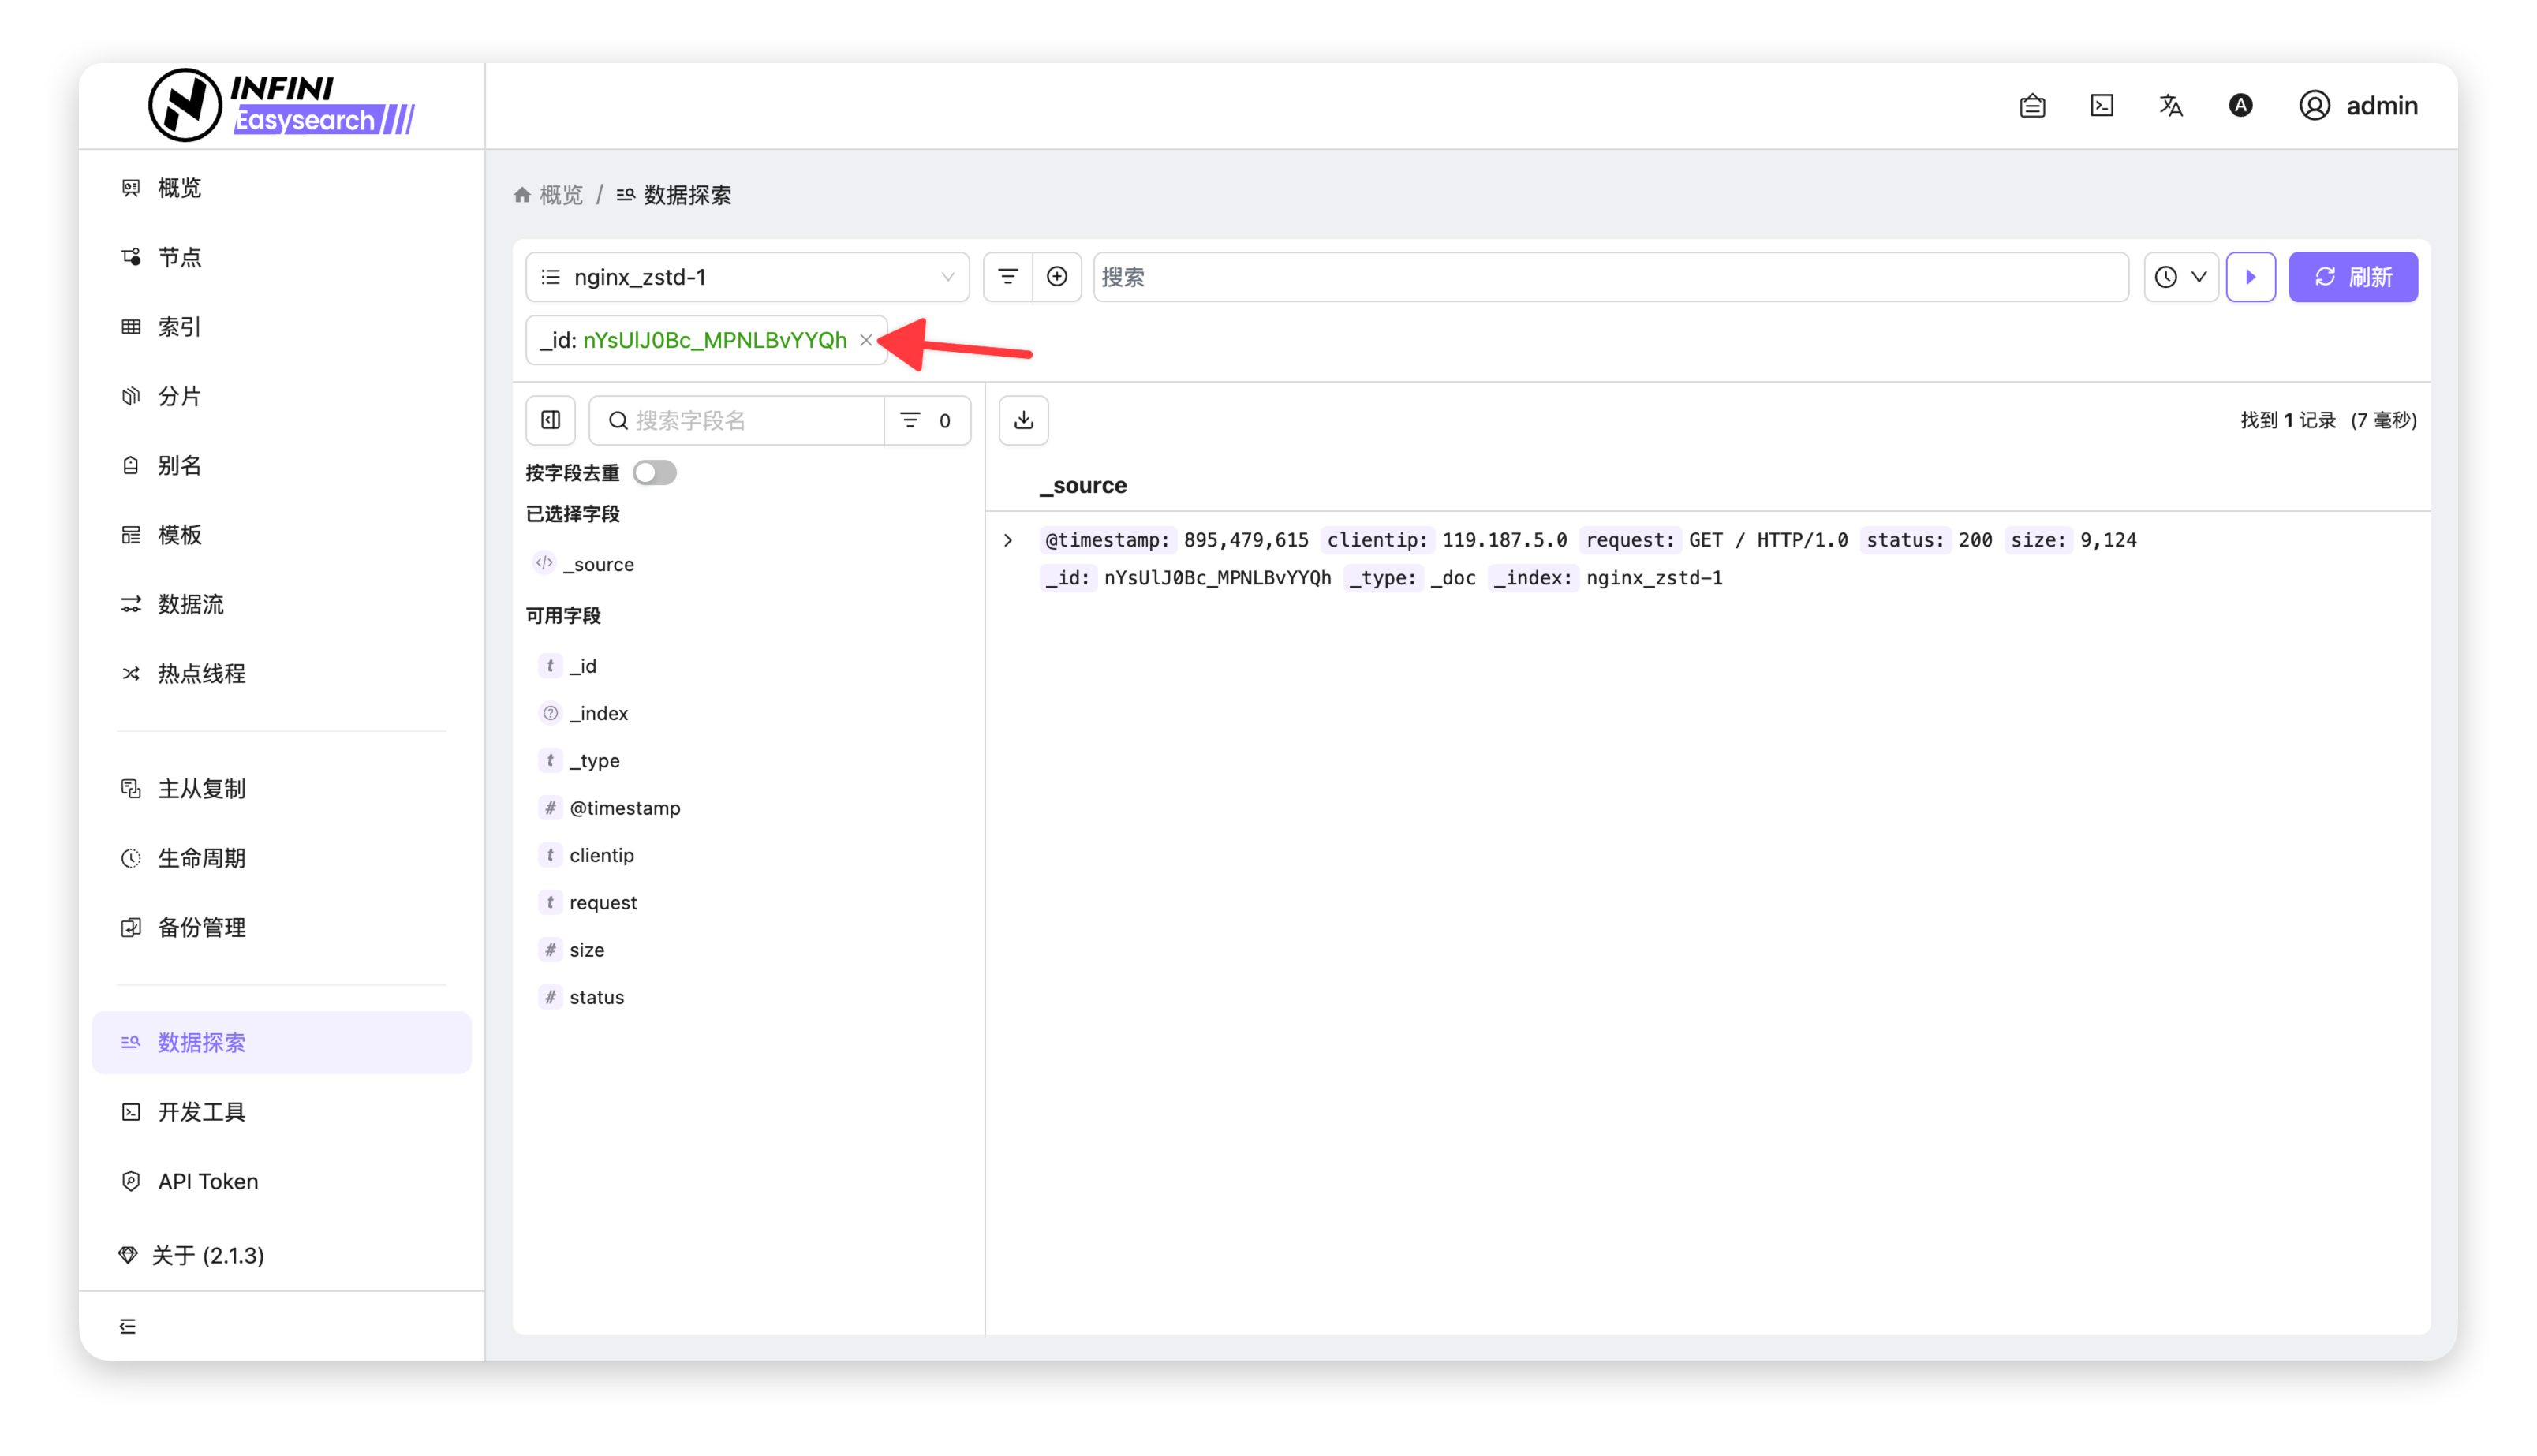Open the console terminal icon in header
Image resolution: width=2537 pixels, height=1456 pixels.
point(2101,105)
